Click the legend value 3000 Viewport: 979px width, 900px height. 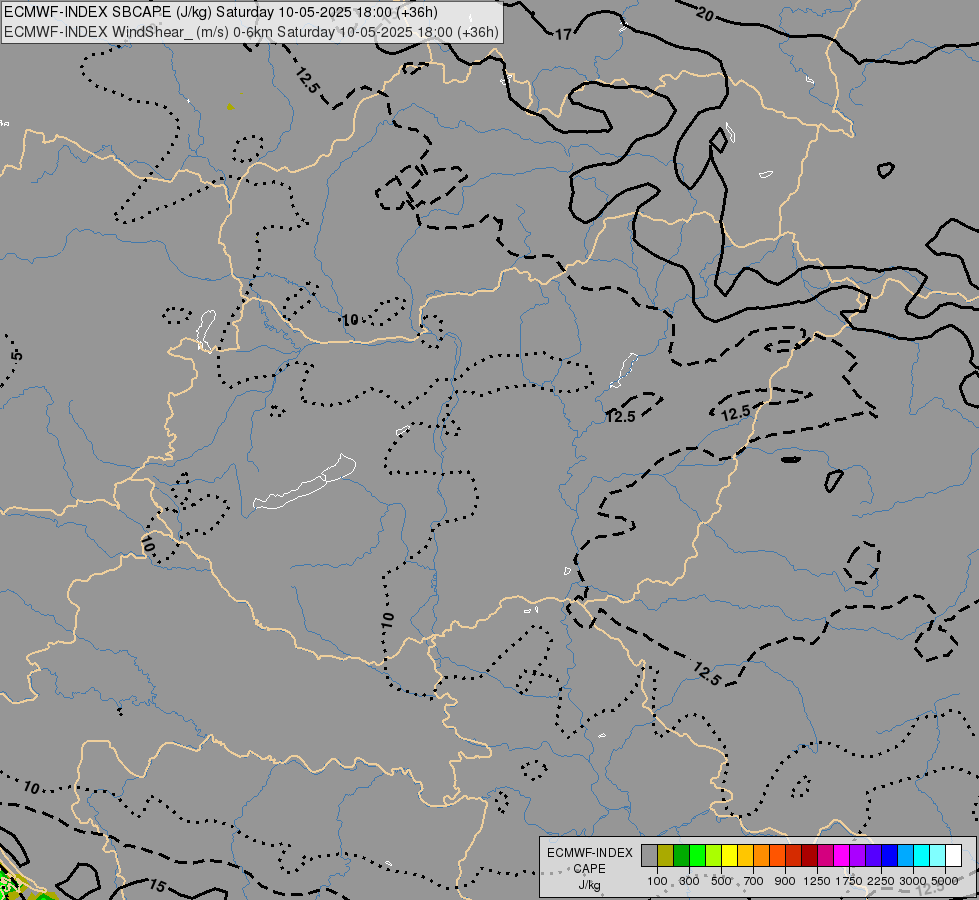click(913, 881)
